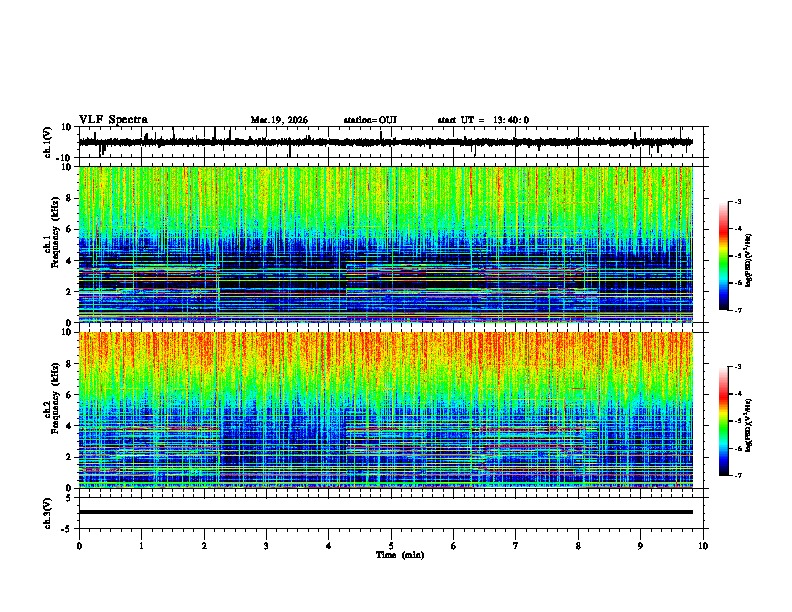Click time axis tick label "8"
This screenshot has height=612, width=792.
pos(578,546)
